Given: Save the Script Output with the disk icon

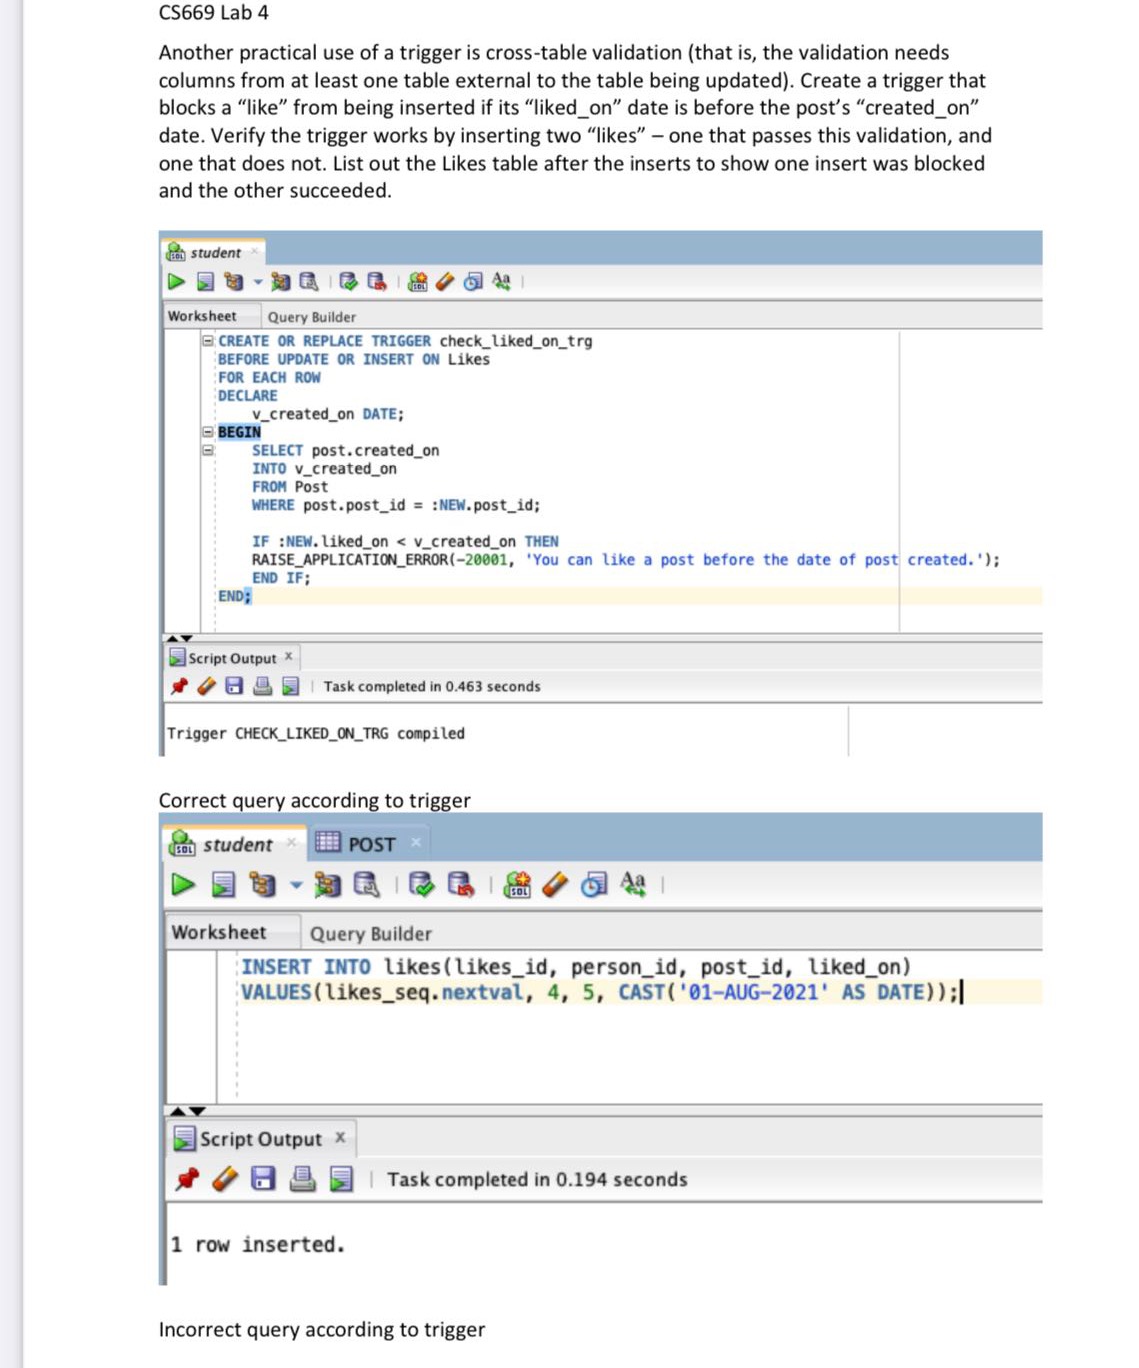Looking at the screenshot, I should click(234, 685).
